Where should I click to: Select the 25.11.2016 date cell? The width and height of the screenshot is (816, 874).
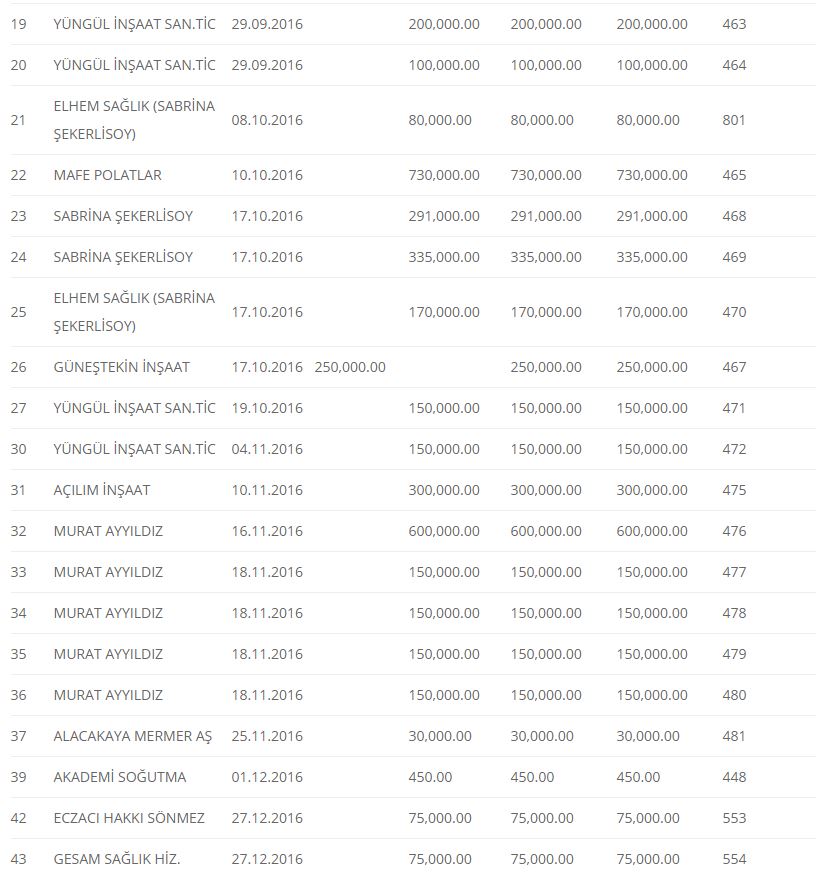[x=266, y=736]
